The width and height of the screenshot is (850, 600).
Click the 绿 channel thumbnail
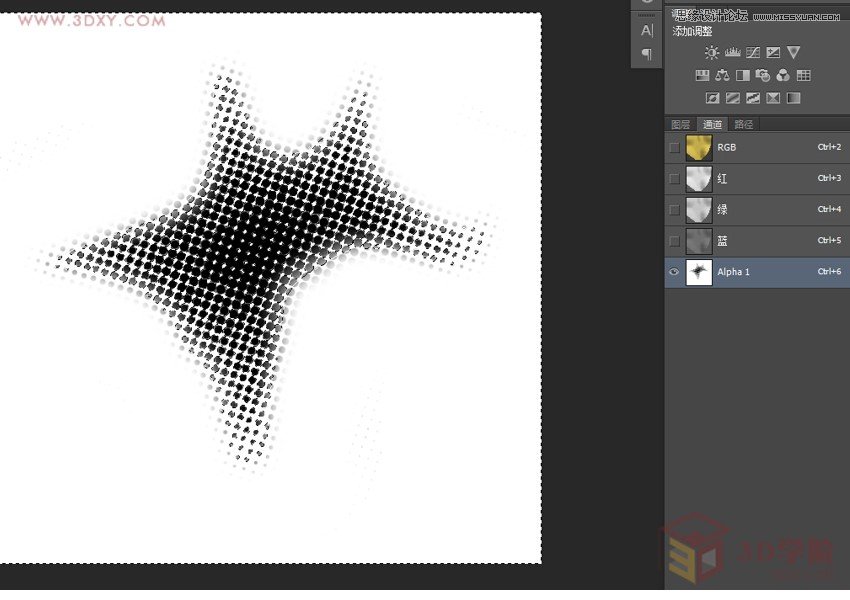[x=699, y=210]
